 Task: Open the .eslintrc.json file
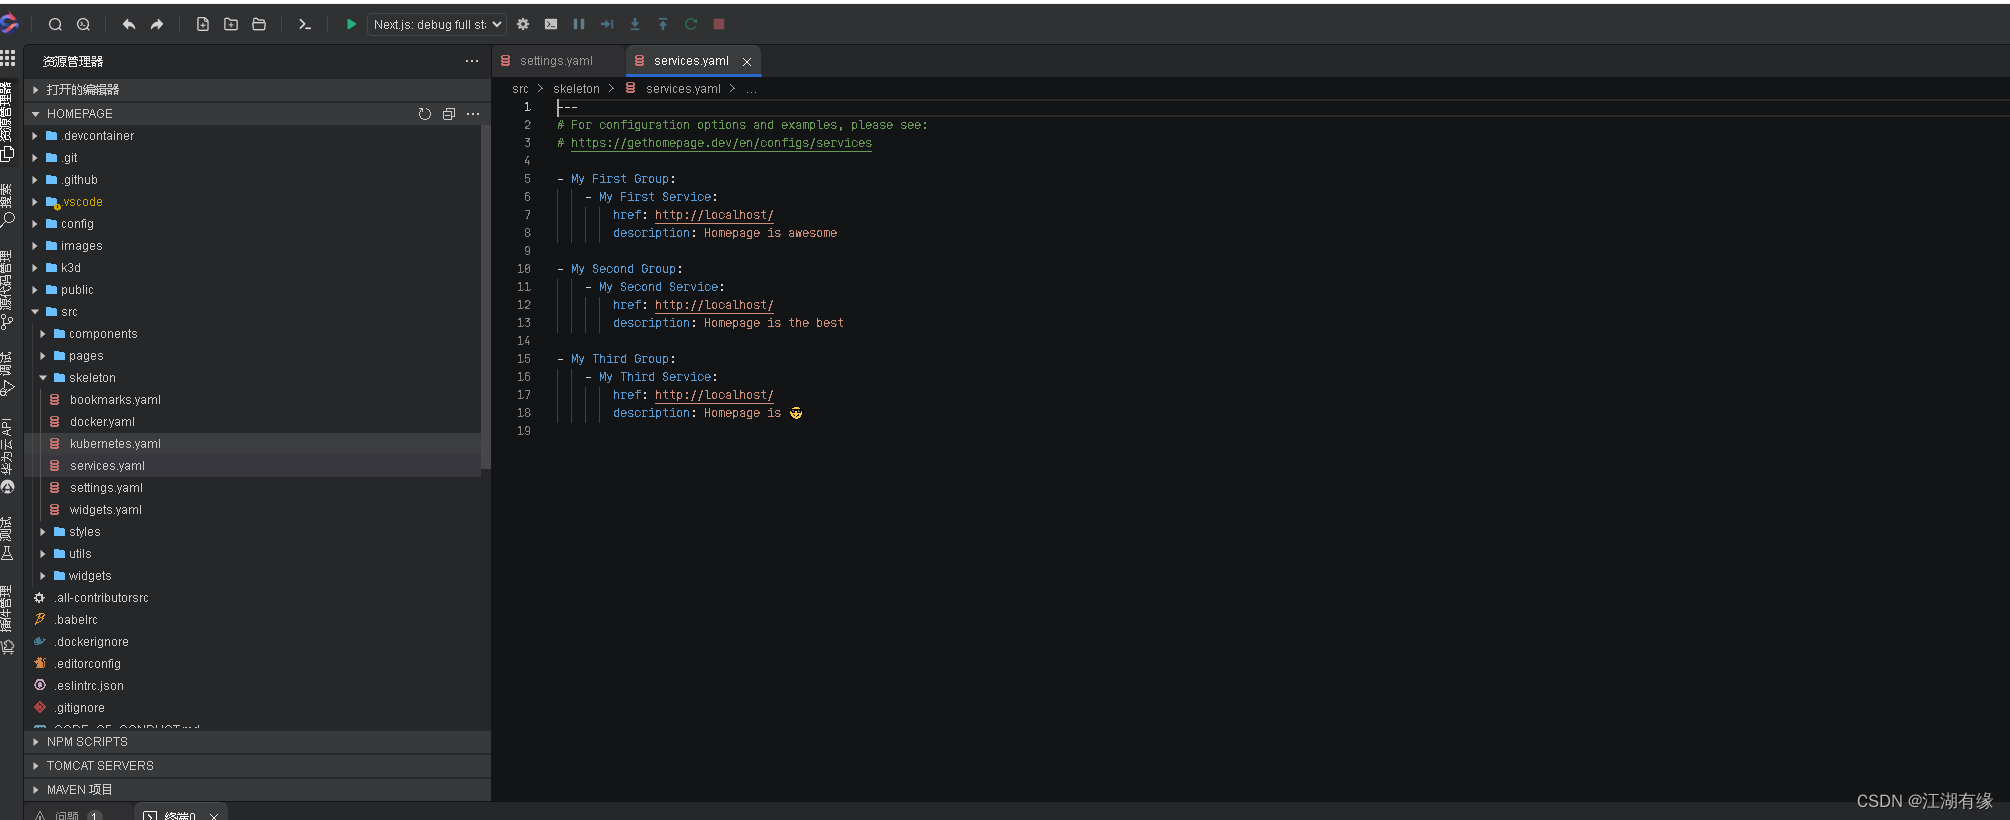coord(89,686)
